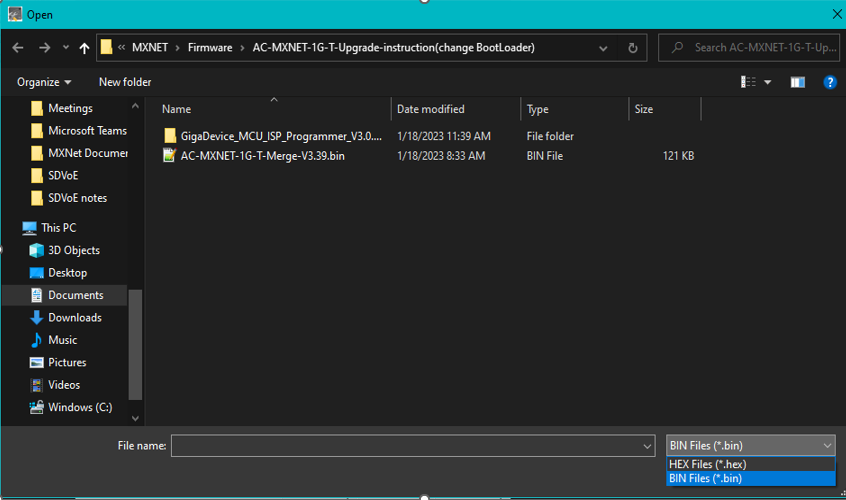Open the Meetings folder in sidebar
The height and width of the screenshot is (500, 846).
coord(70,108)
